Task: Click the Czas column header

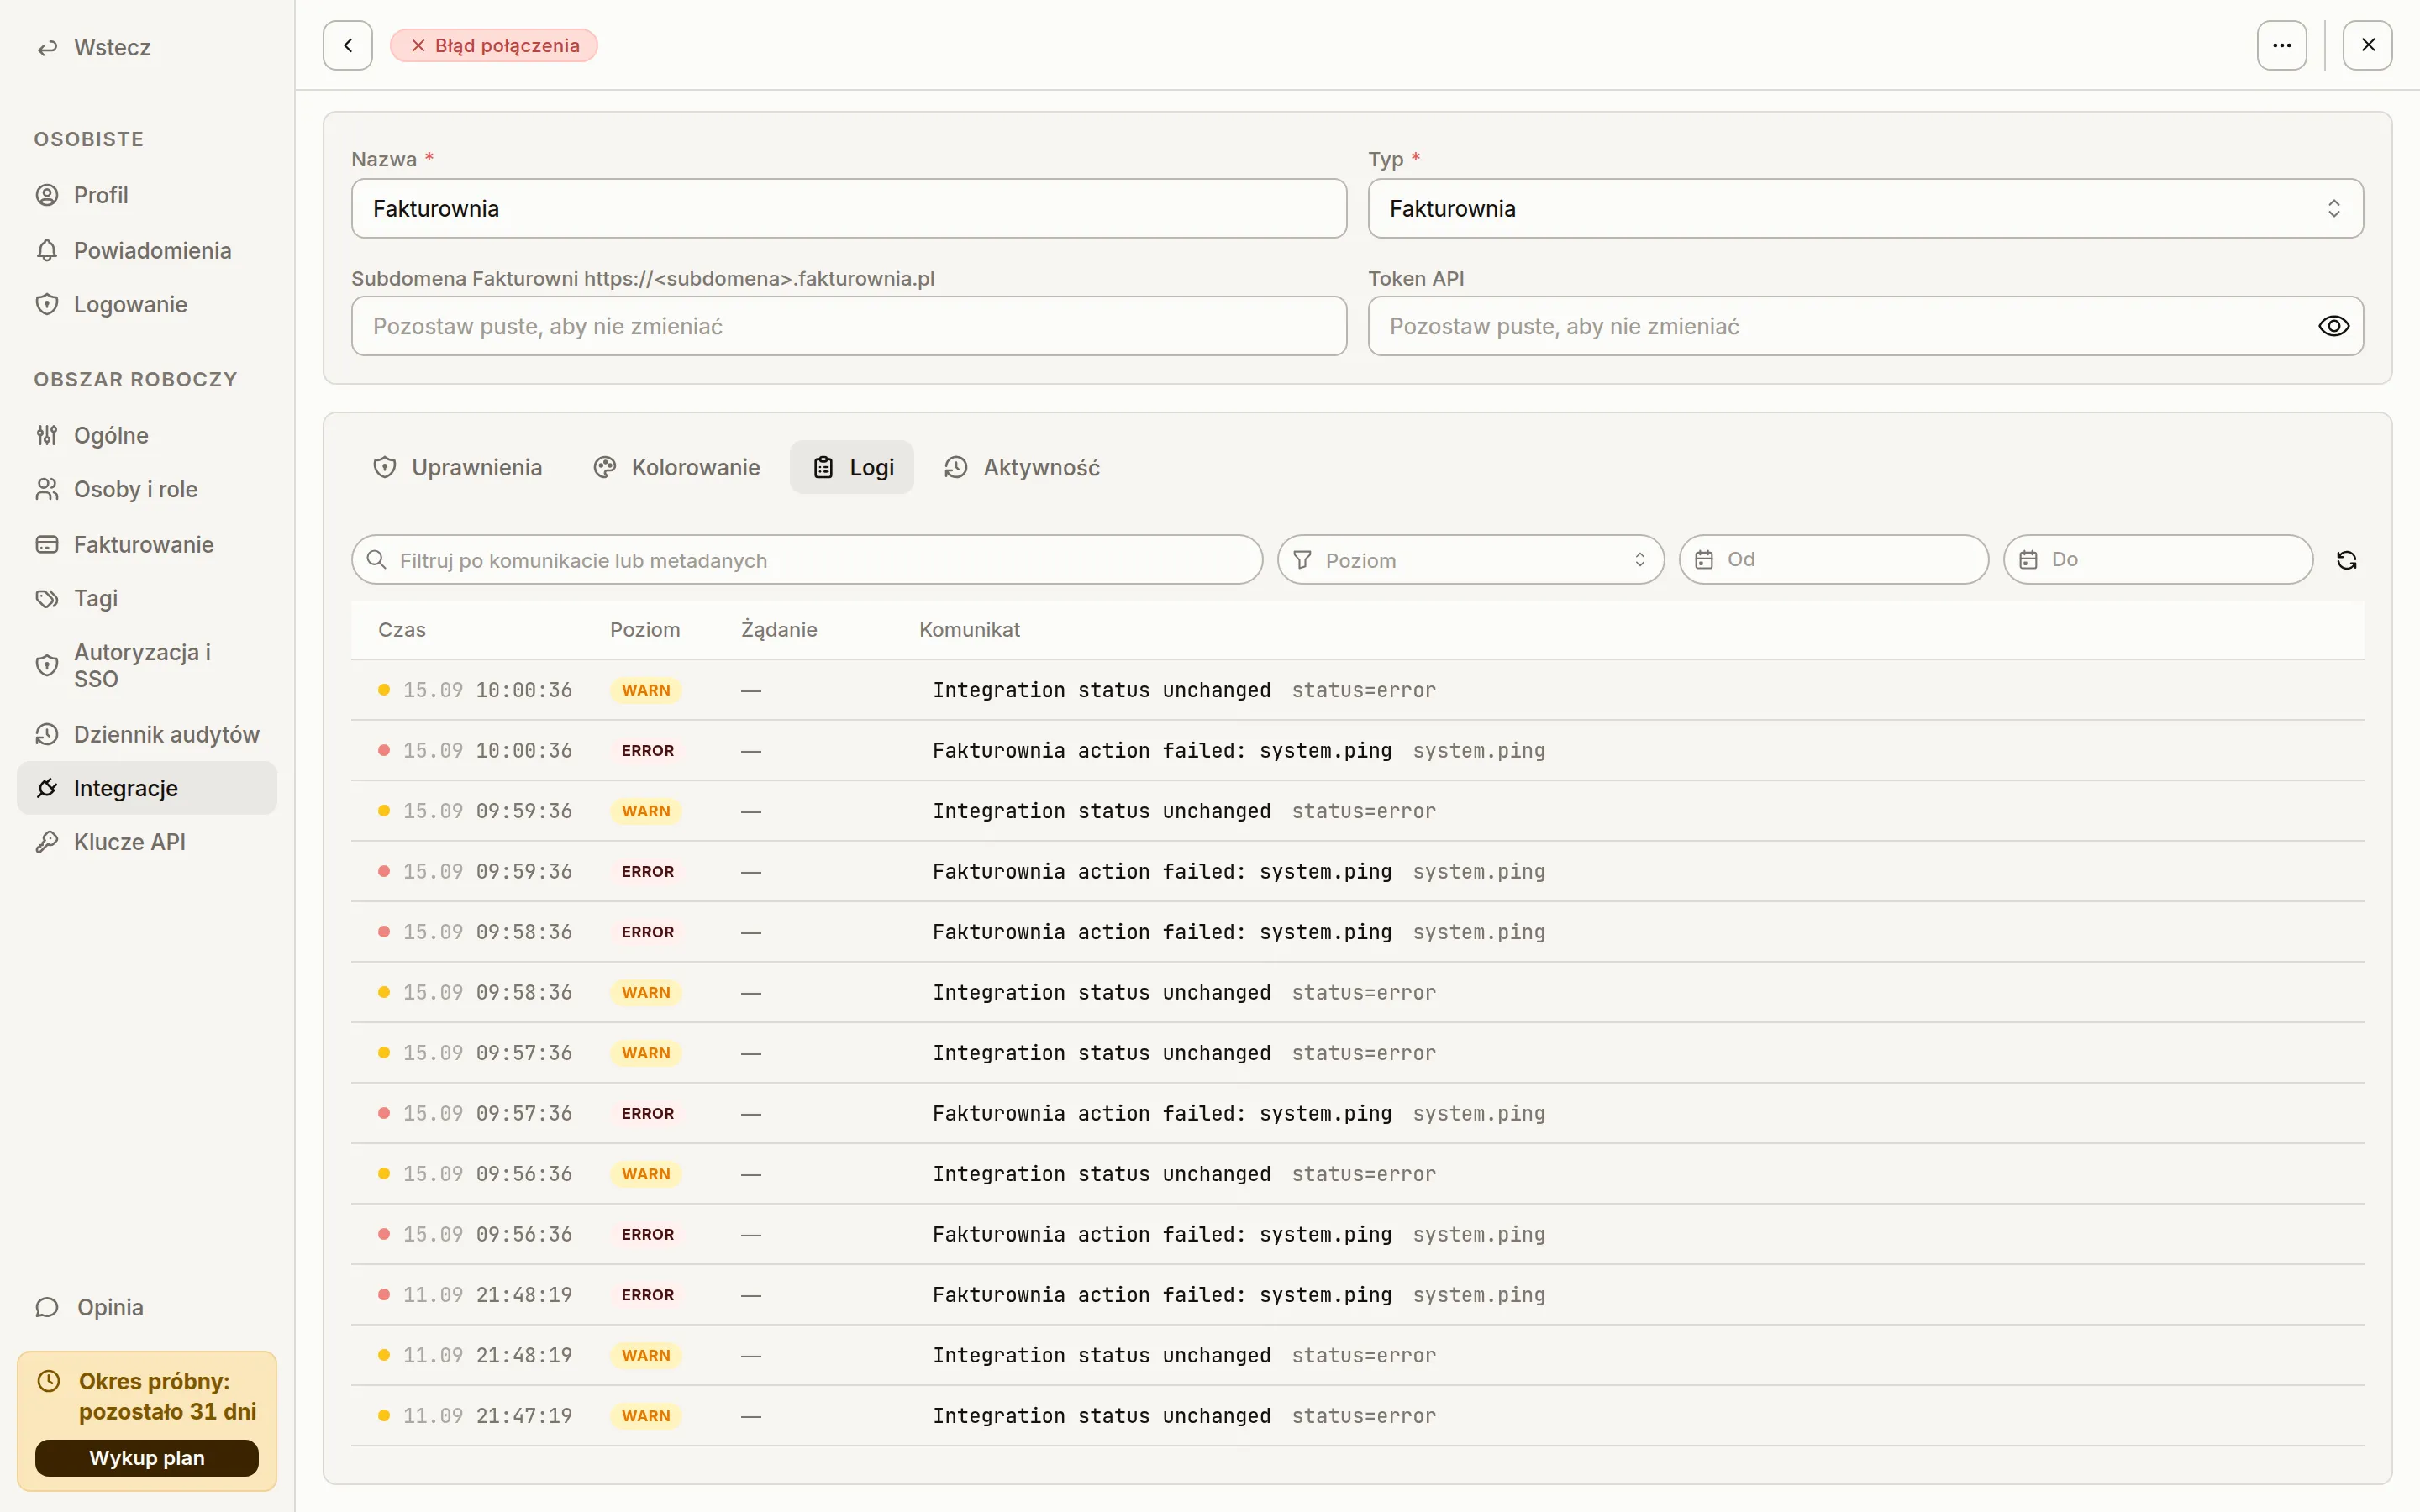Action: (402, 630)
